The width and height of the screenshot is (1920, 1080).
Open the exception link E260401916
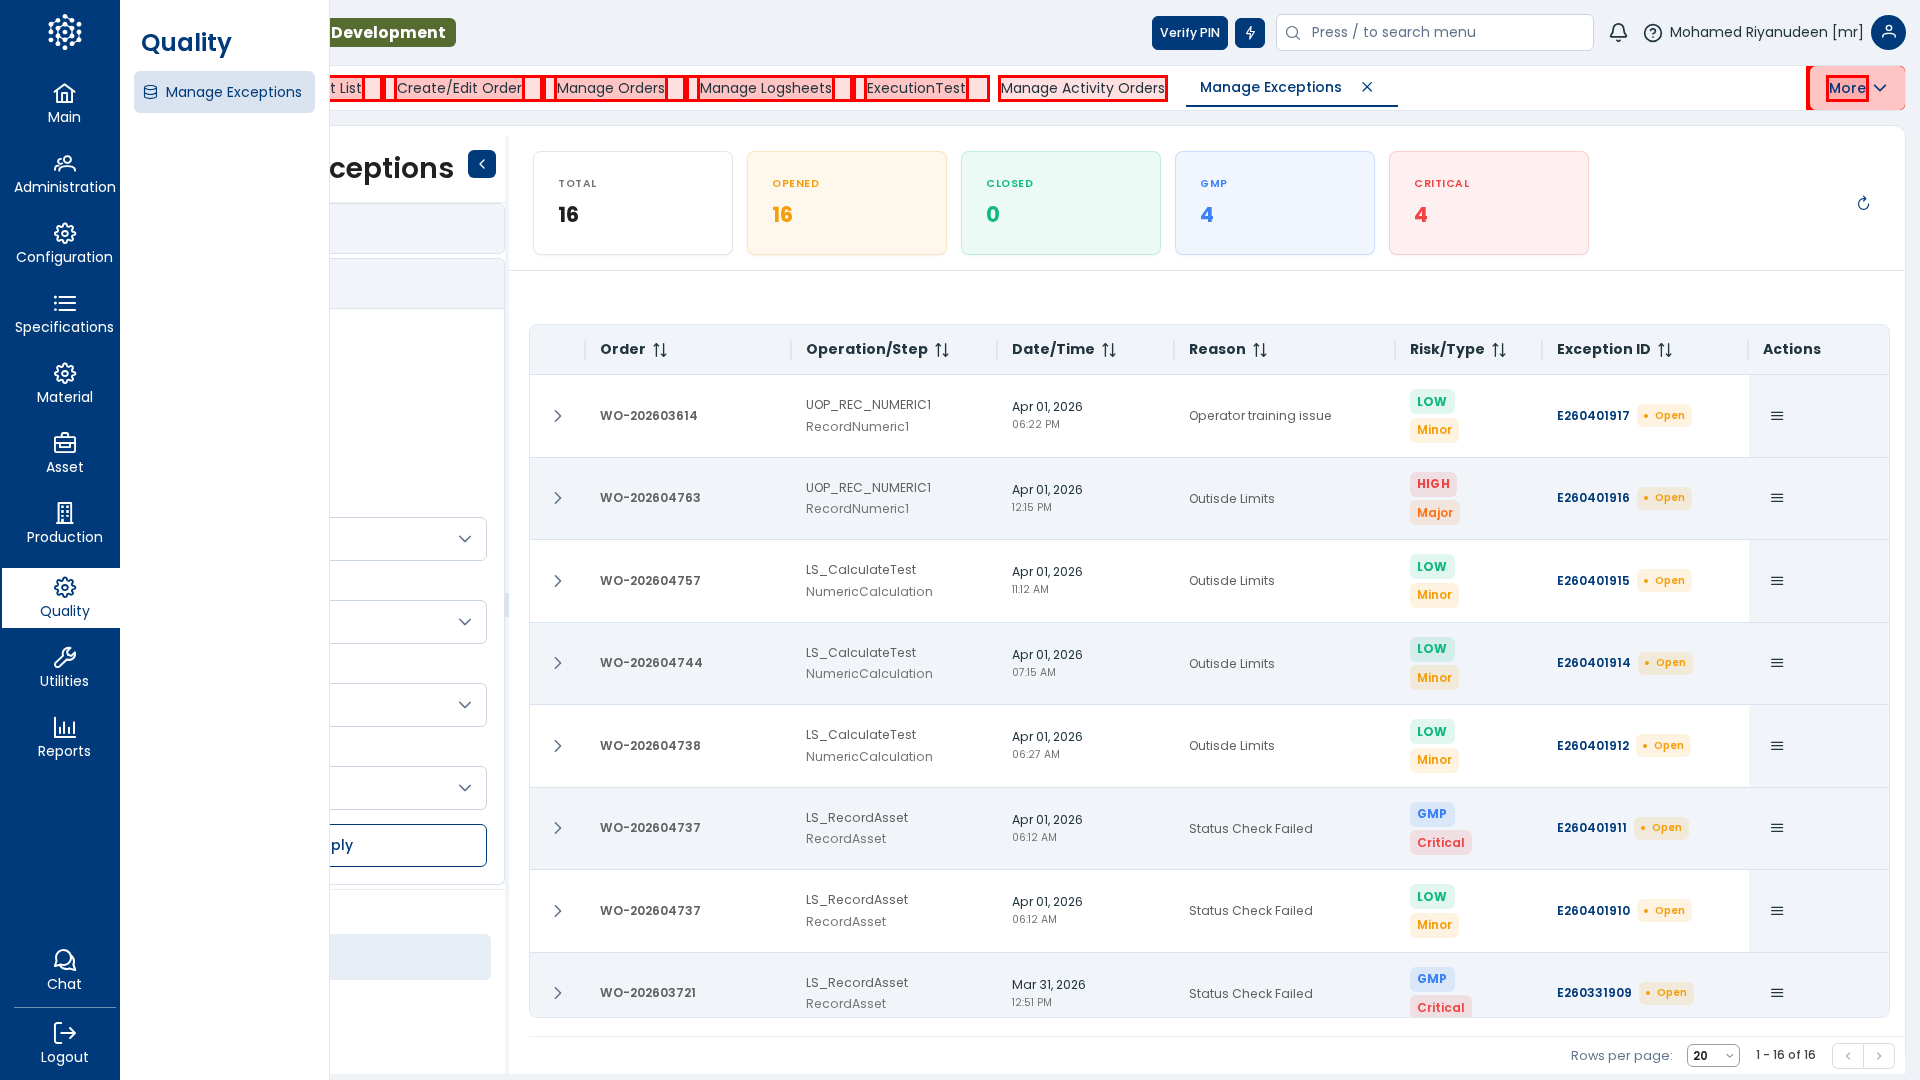tap(1593, 498)
